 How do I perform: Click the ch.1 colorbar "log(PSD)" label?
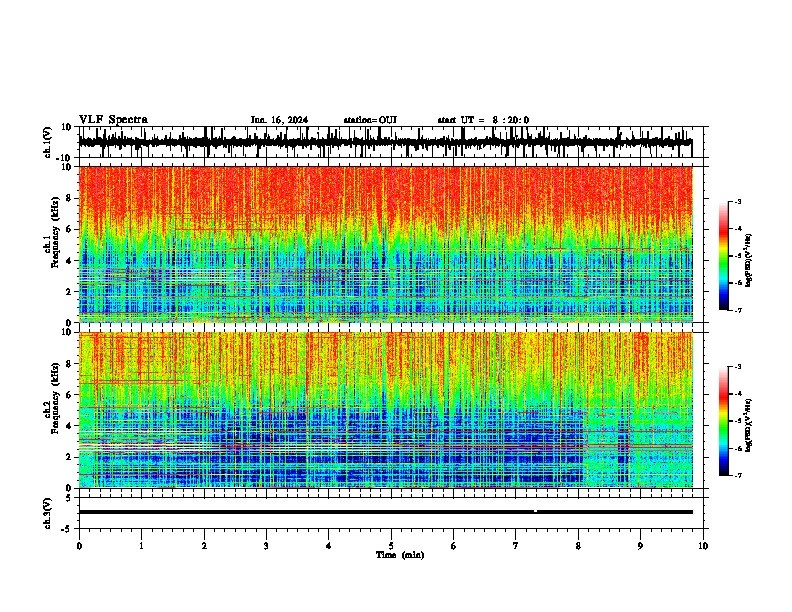coord(749,261)
